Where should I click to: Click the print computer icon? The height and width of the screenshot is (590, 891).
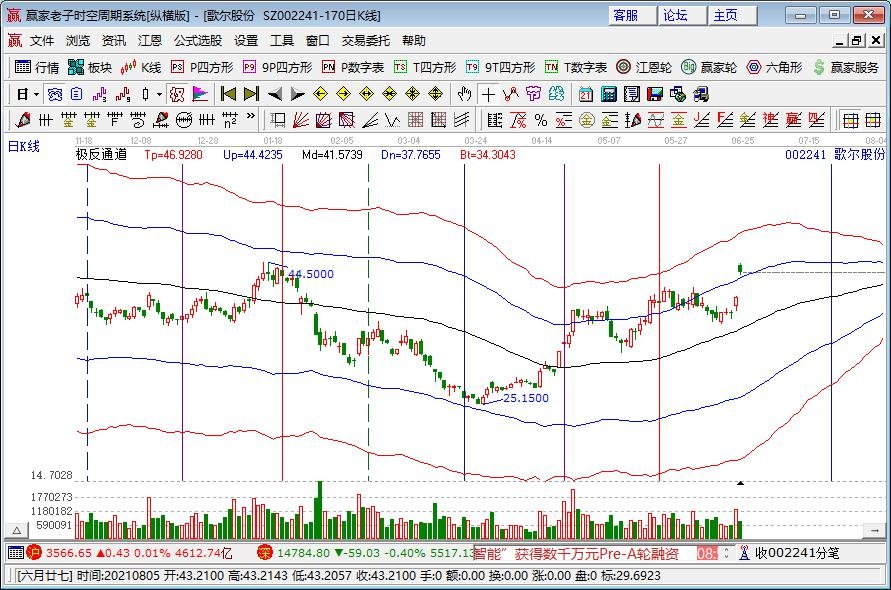click(x=701, y=94)
